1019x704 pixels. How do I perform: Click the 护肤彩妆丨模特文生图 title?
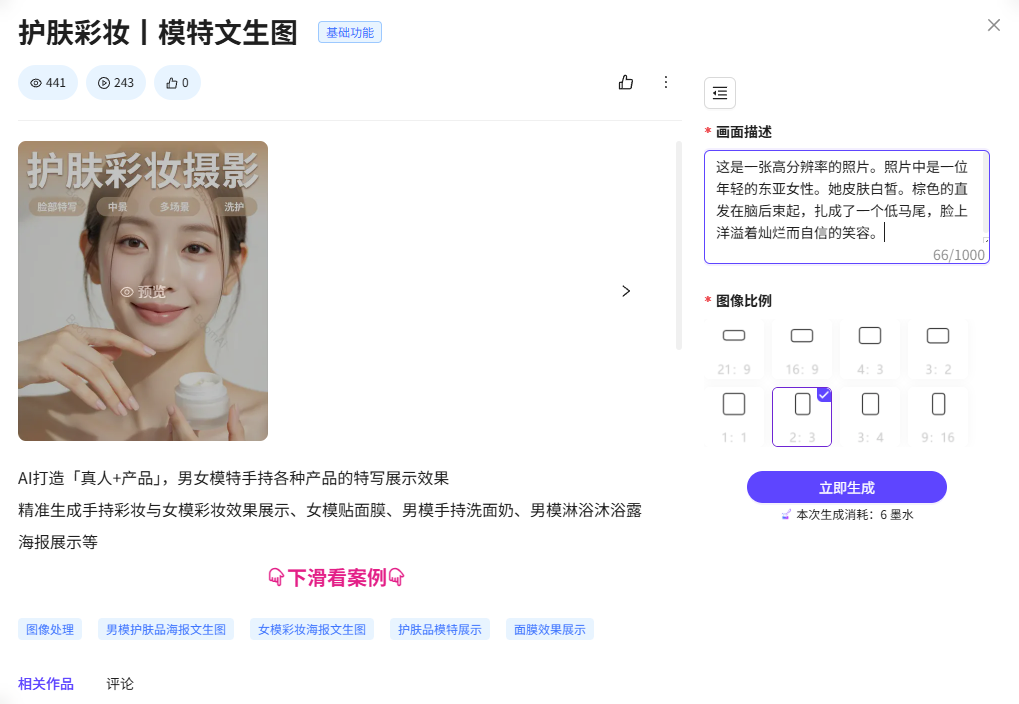tap(158, 33)
